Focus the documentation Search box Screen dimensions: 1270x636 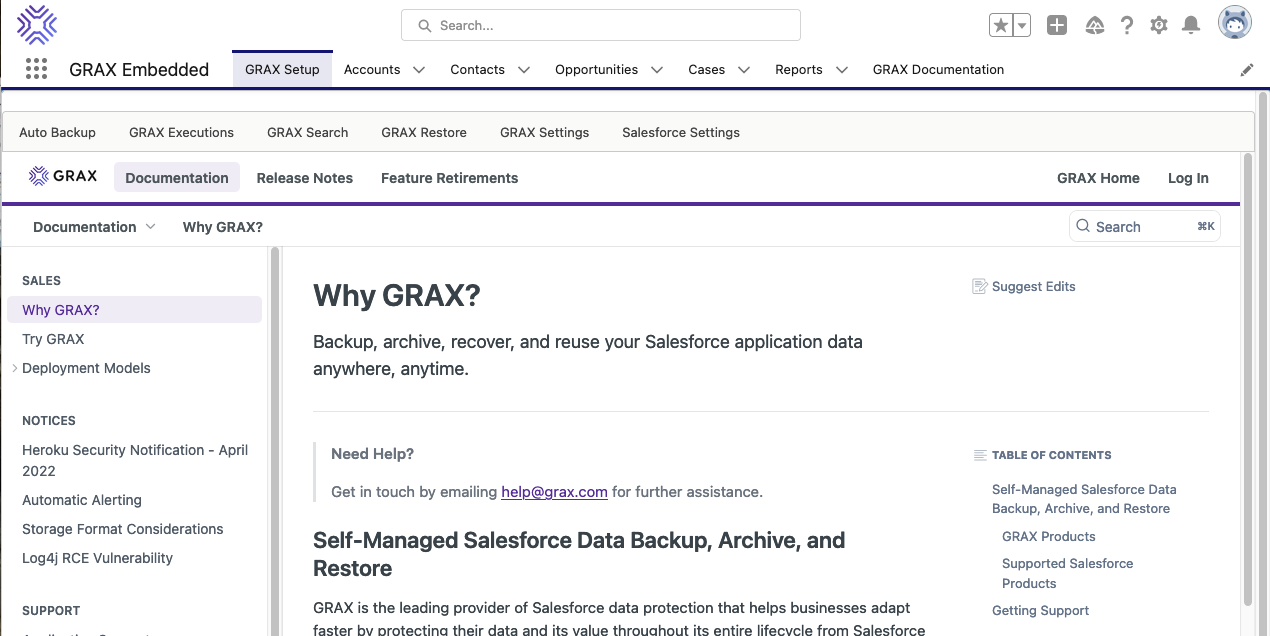[1145, 226]
